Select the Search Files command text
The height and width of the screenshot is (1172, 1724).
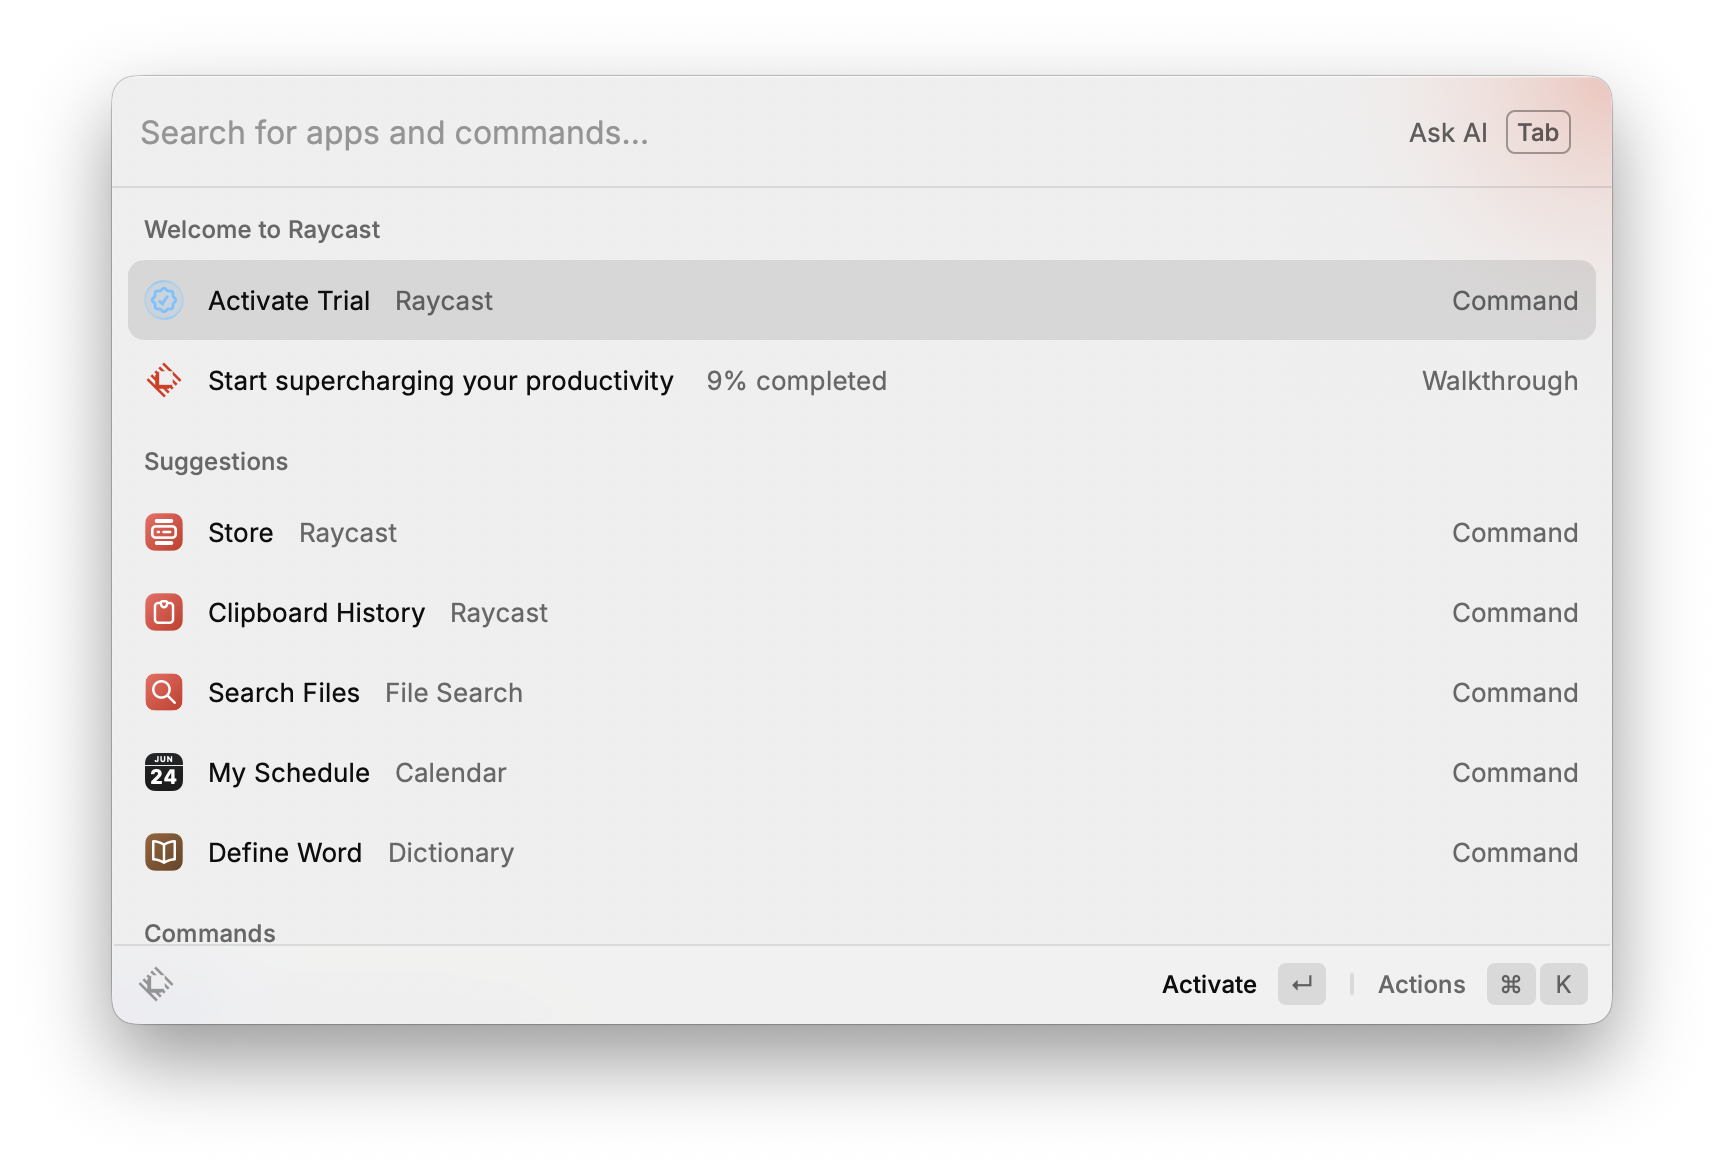[284, 693]
